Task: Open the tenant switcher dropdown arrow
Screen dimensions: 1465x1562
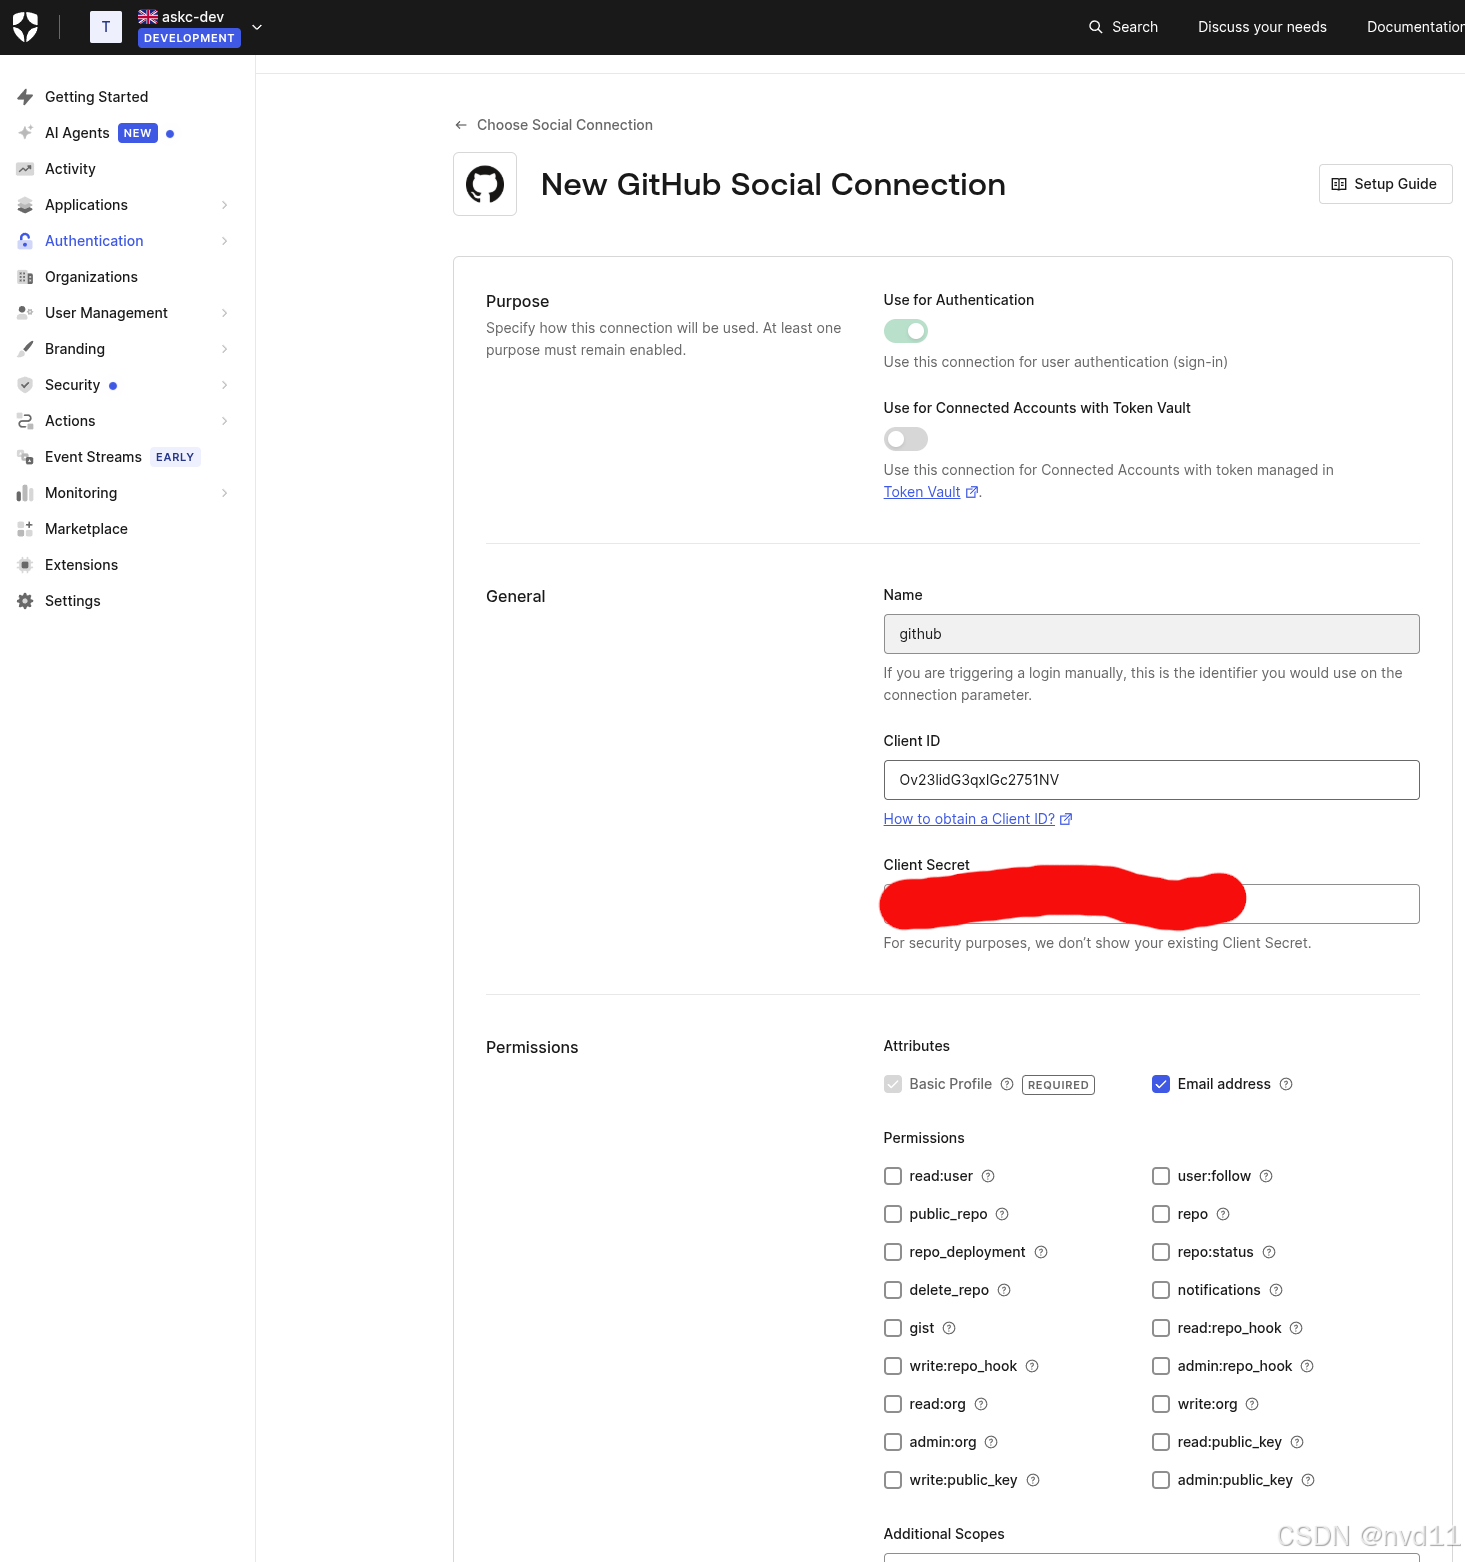Action: click(x=257, y=27)
